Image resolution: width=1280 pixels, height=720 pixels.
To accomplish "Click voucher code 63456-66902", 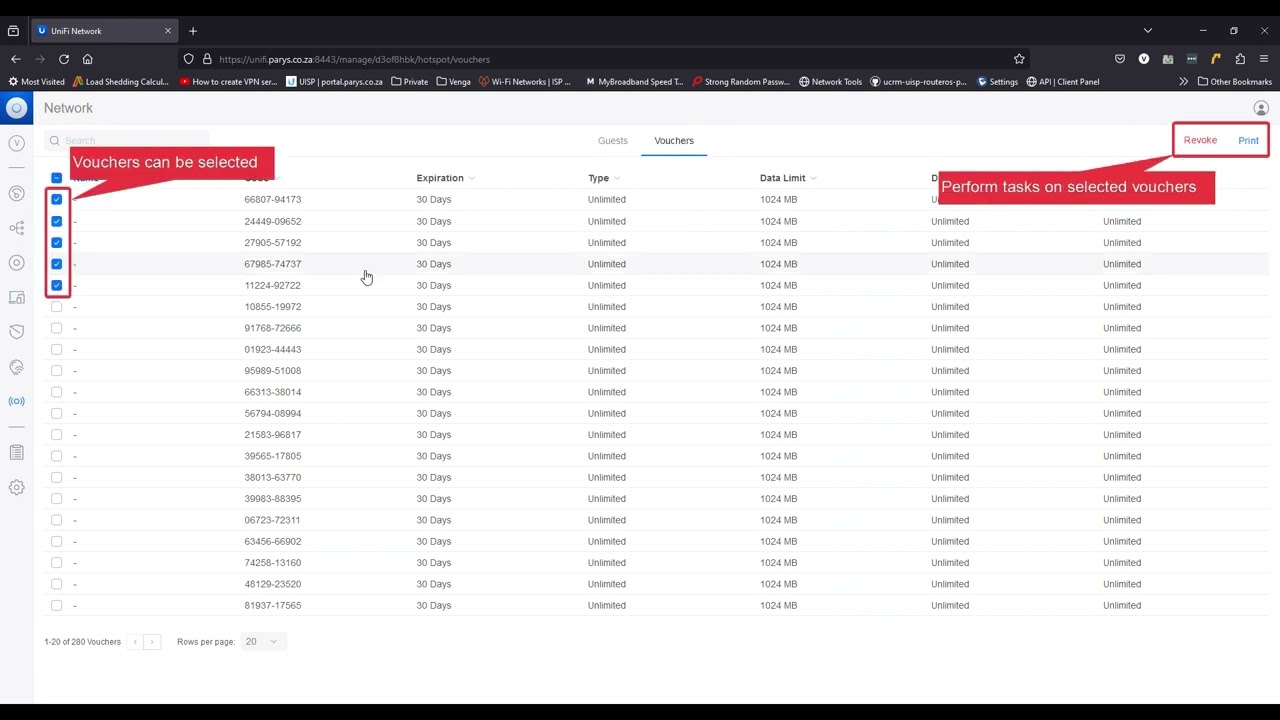I will pyautogui.click(x=272, y=541).
